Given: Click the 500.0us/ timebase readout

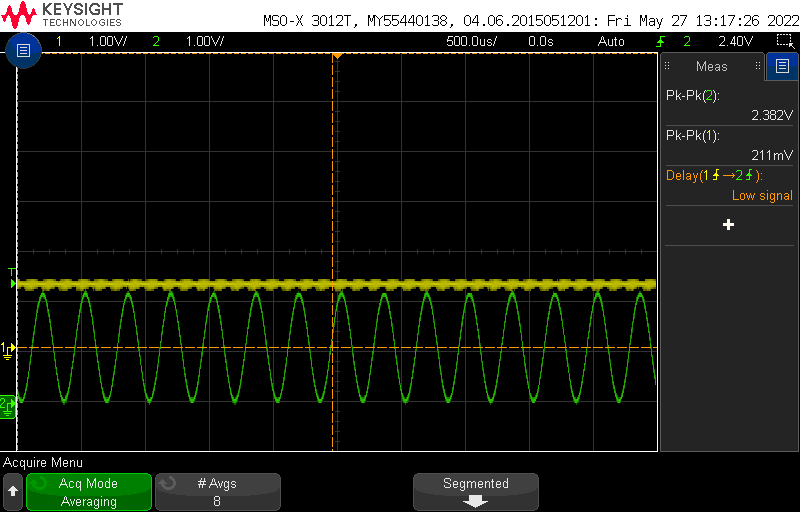Looking at the screenshot, I should [x=471, y=41].
